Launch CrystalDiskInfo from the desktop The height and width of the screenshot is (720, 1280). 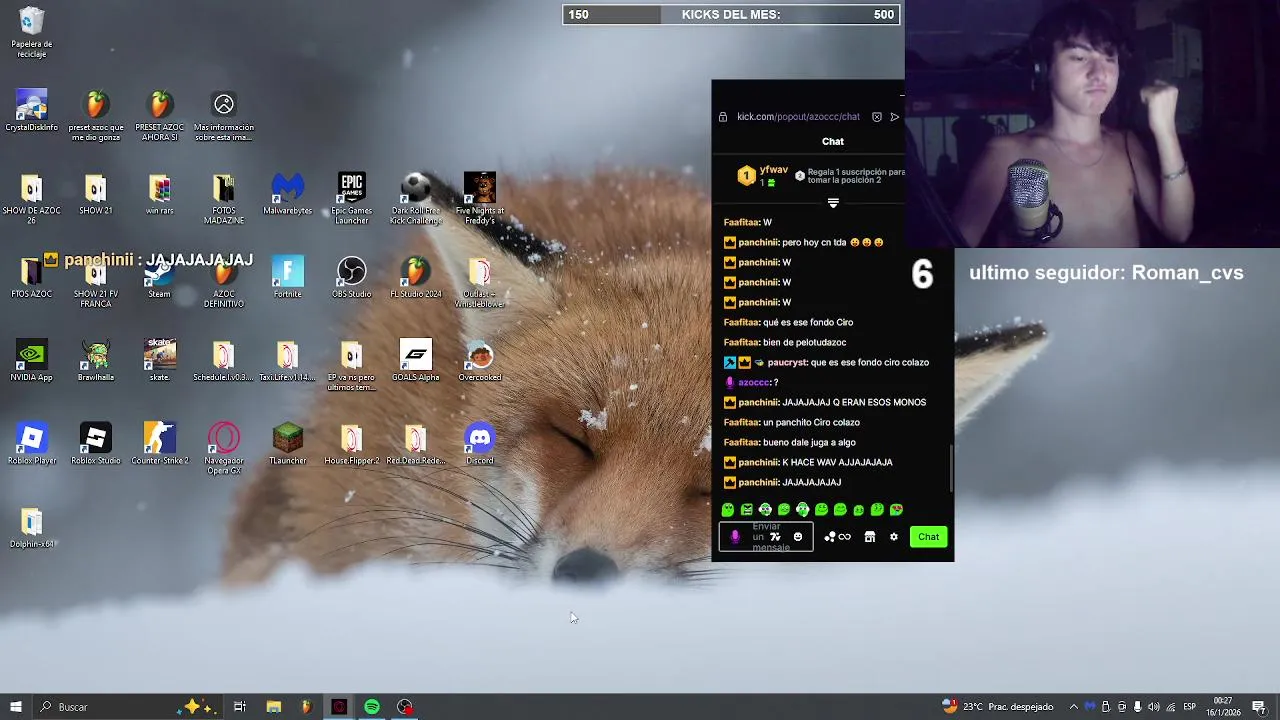click(x=31, y=111)
